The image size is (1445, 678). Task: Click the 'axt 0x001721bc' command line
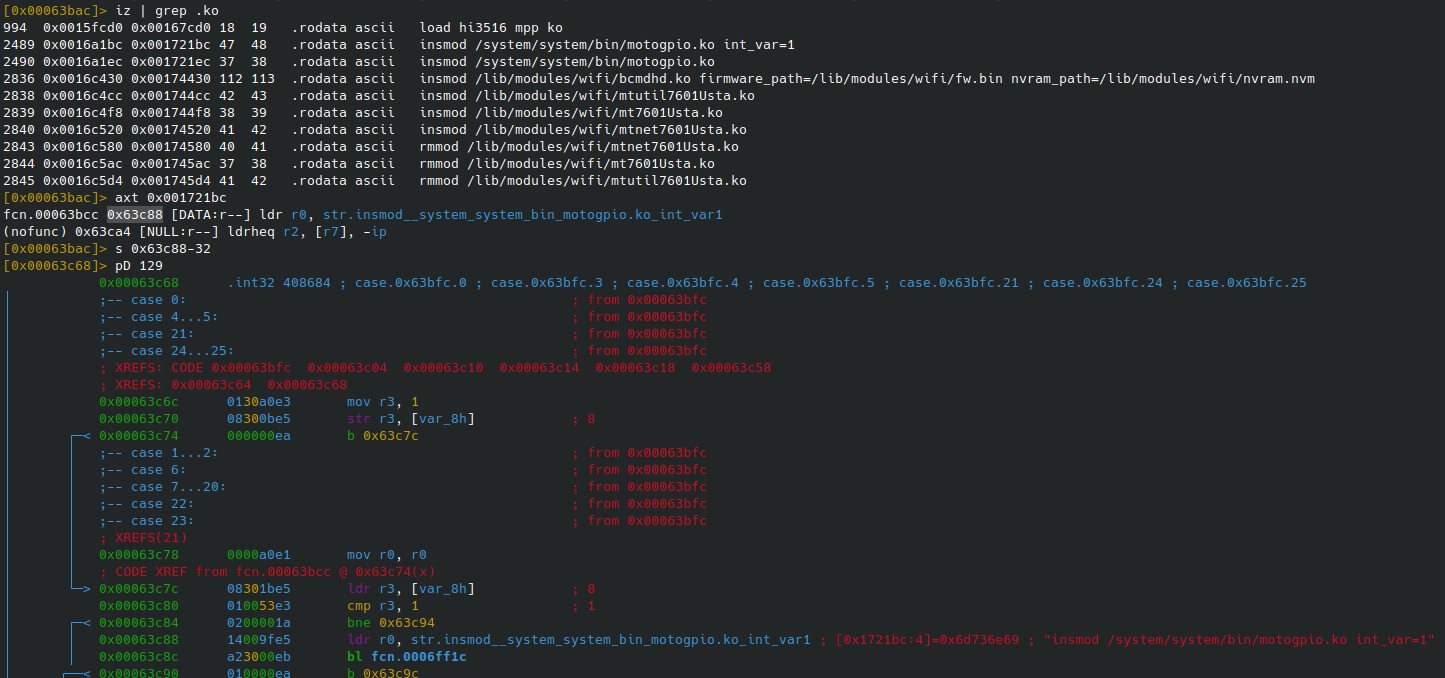point(170,198)
